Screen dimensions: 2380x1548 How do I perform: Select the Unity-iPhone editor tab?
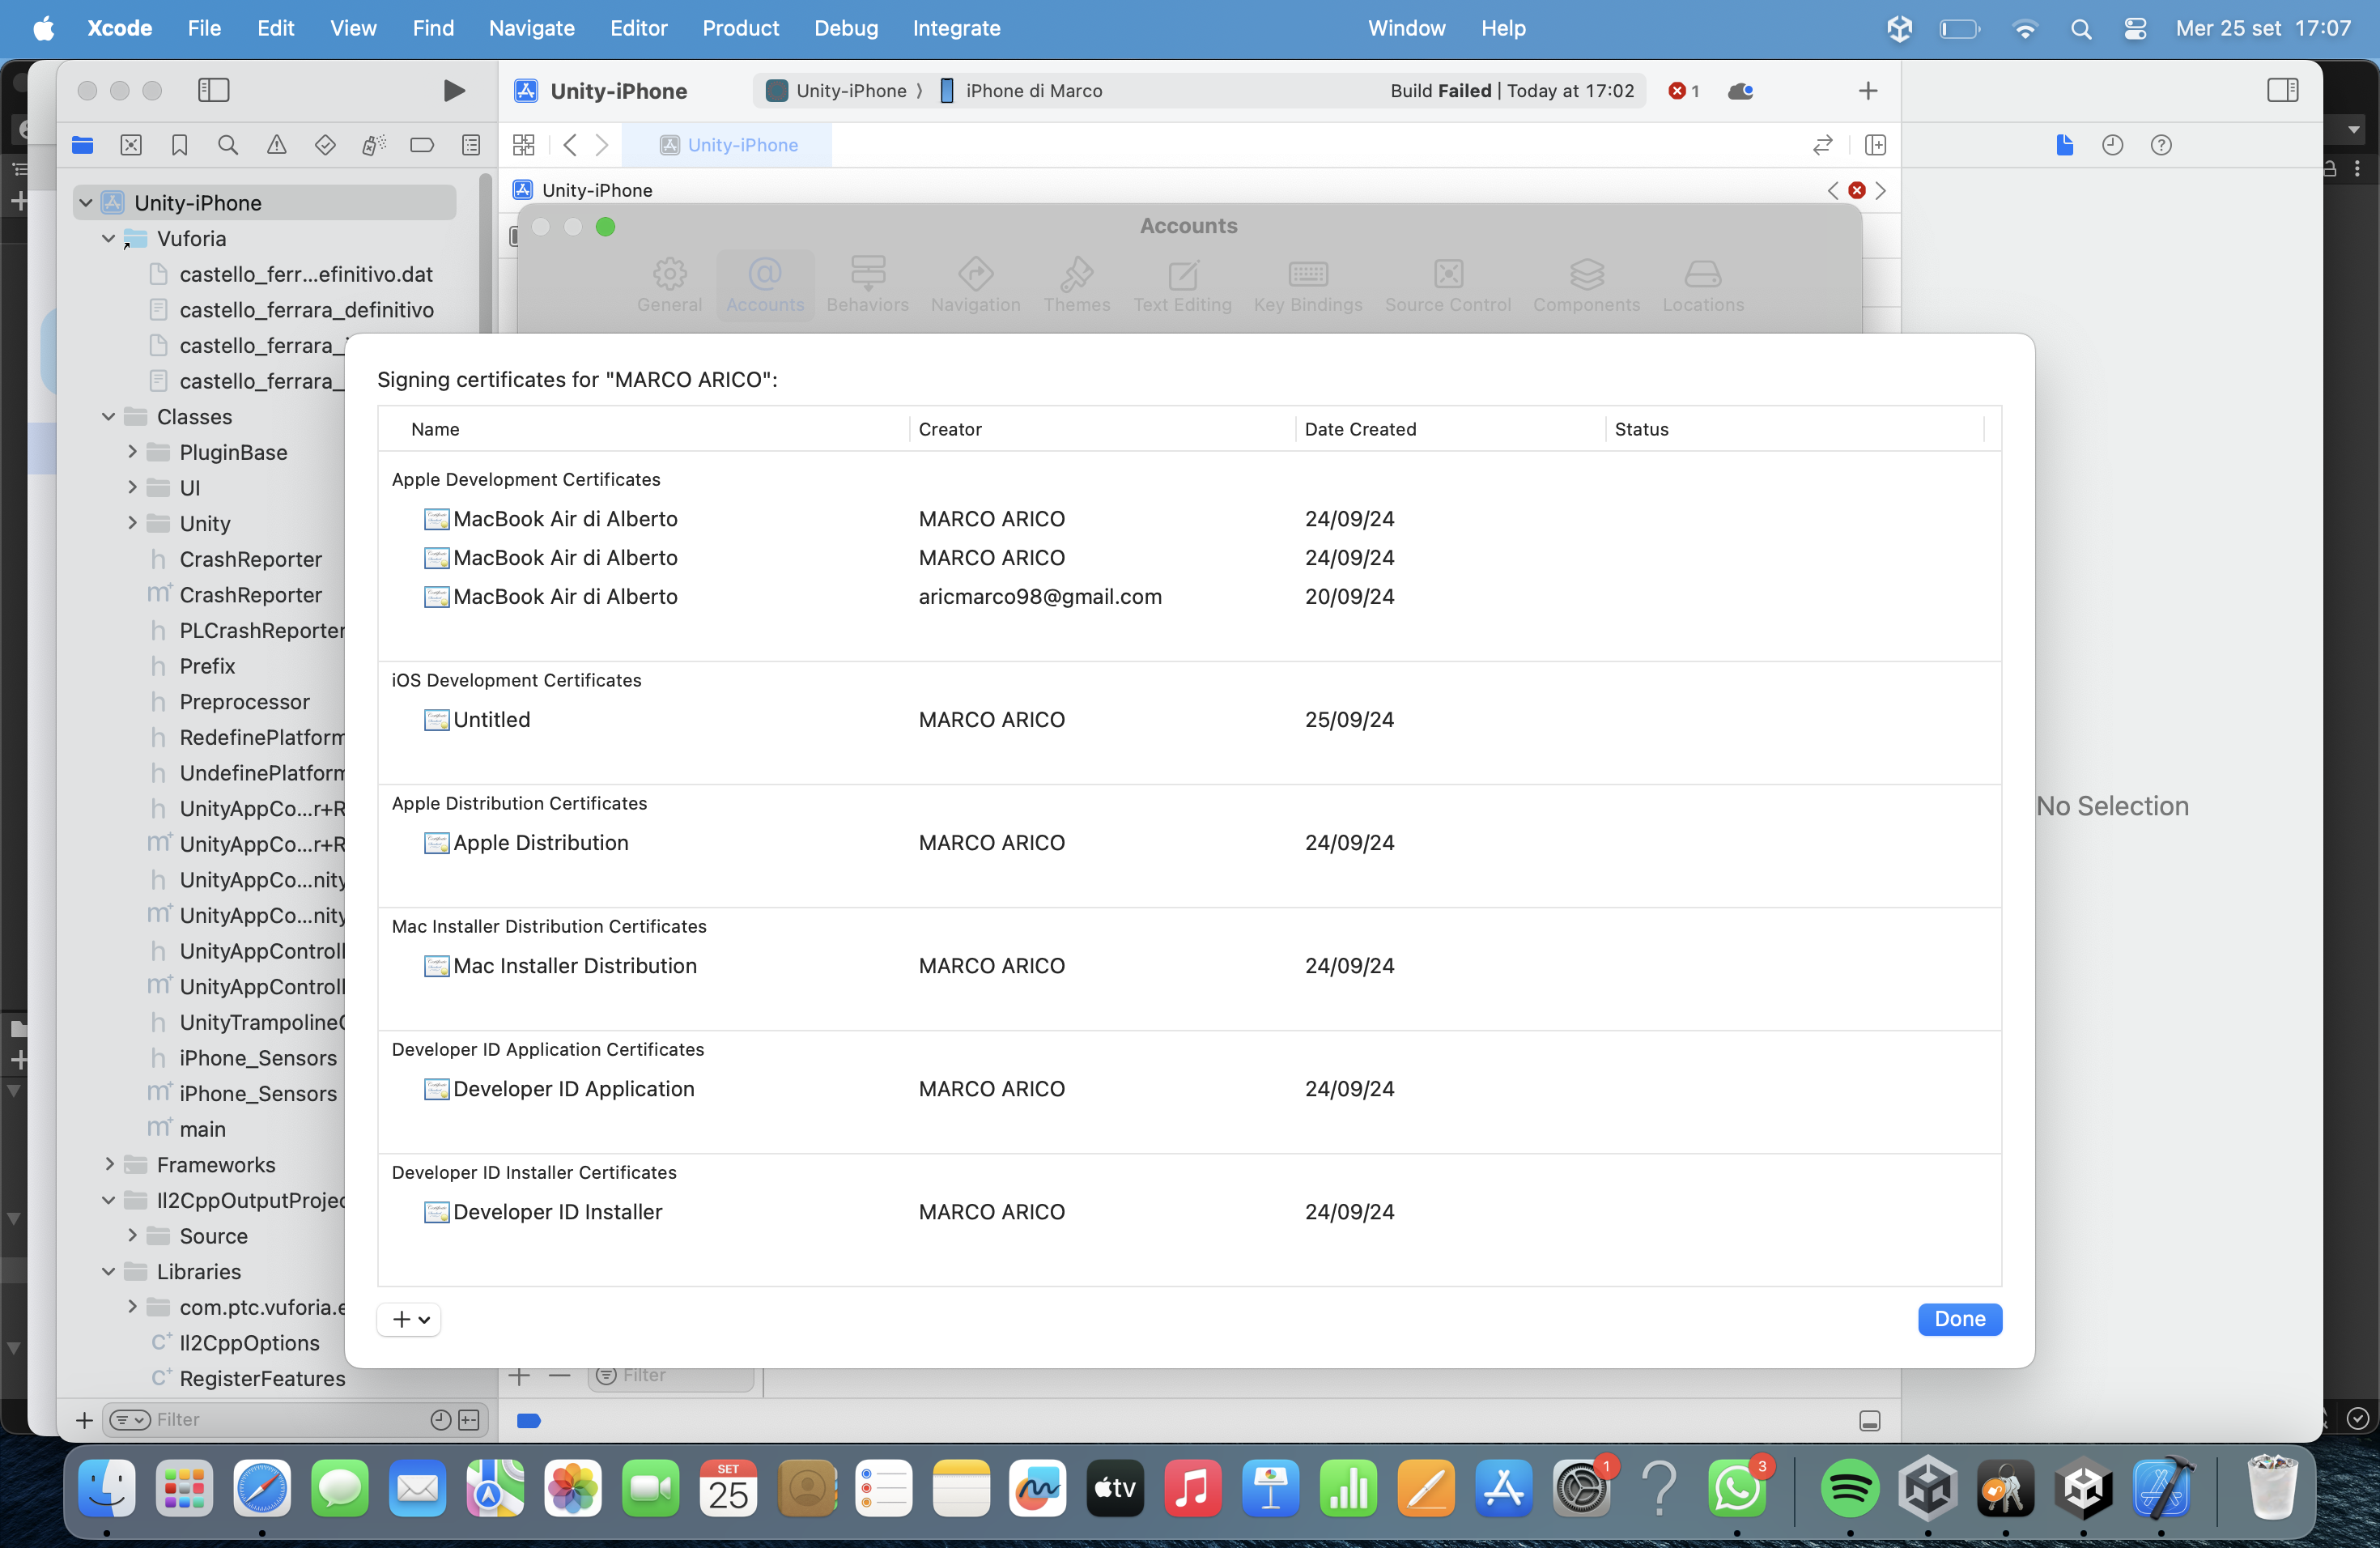(x=727, y=145)
